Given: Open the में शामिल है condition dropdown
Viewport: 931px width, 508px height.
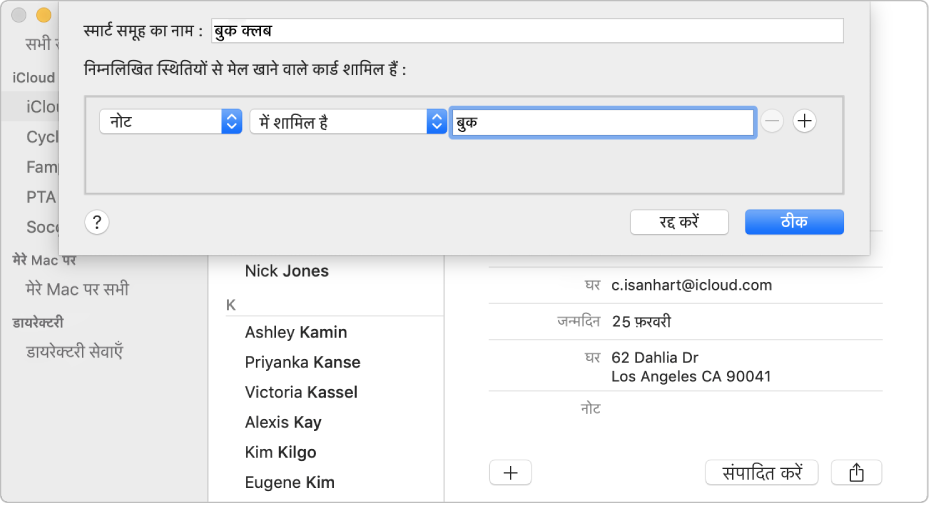Looking at the screenshot, I should [348, 122].
